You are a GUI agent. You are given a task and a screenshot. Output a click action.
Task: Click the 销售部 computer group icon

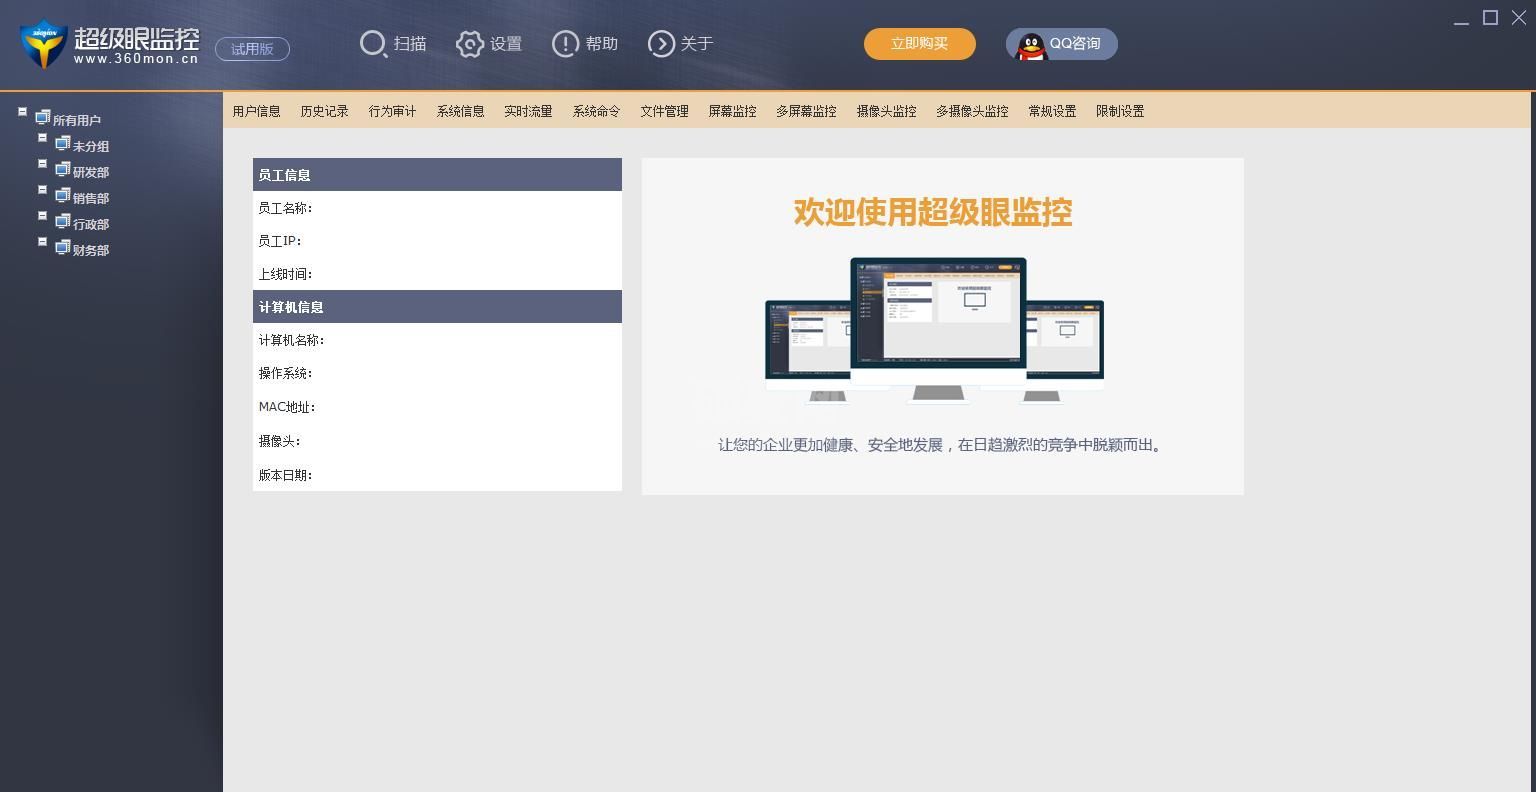[x=62, y=196]
